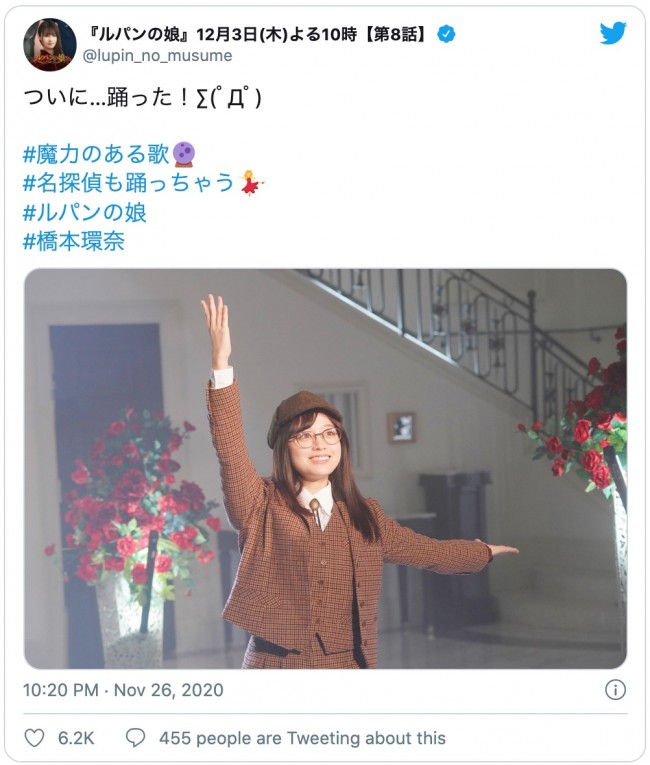The width and height of the screenshot is (650, 765).
Task: Open the tweet info circle icon
Action: point(615,690)
